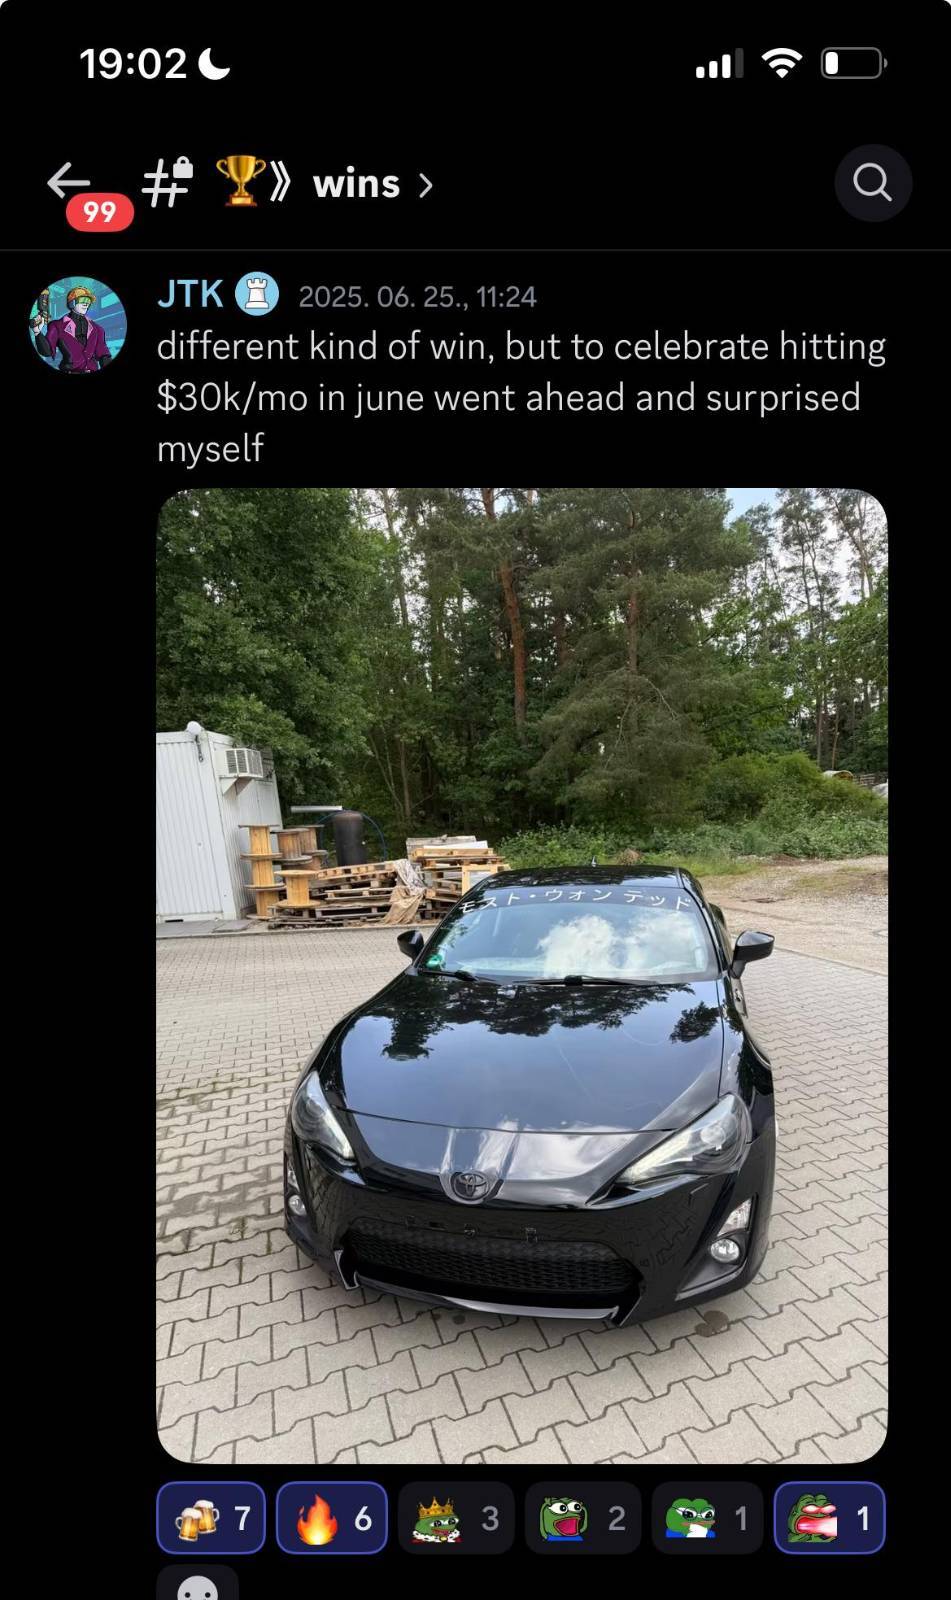Tap the battery indicator in status bar
Image resolution: width=951 pixels, height=1600 pixels.
853,64
